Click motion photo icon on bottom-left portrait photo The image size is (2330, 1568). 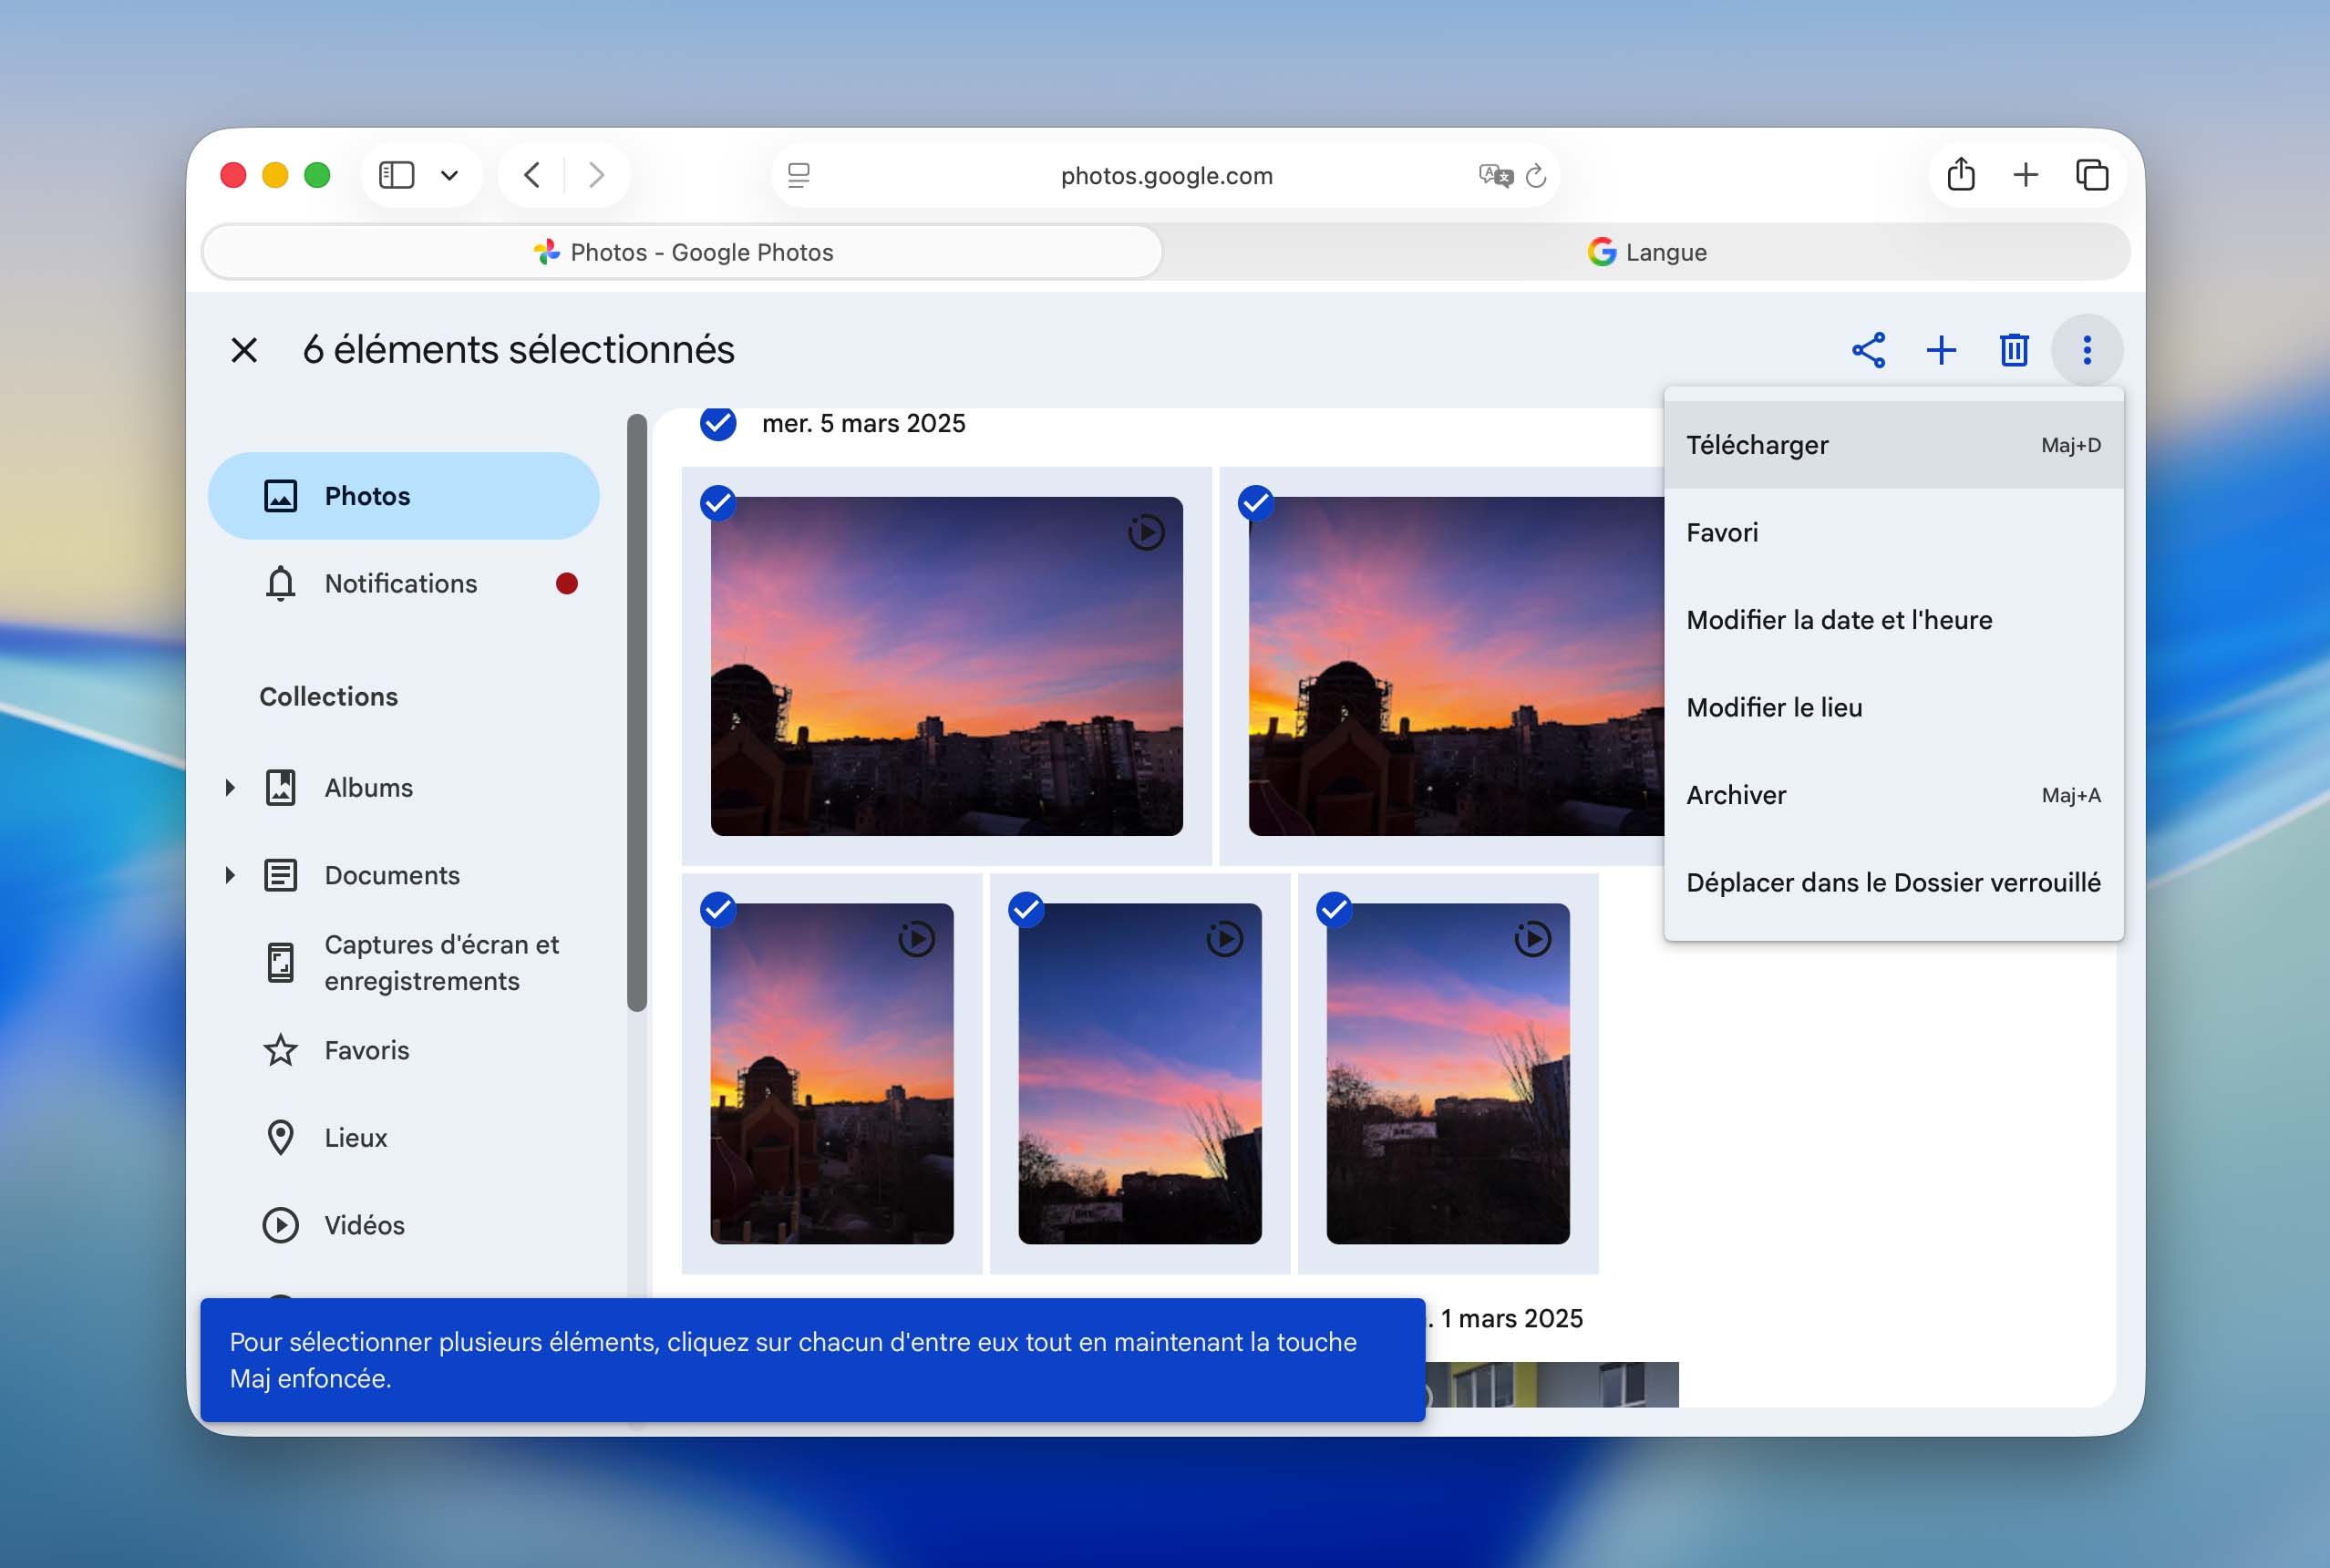click(916, 939)
